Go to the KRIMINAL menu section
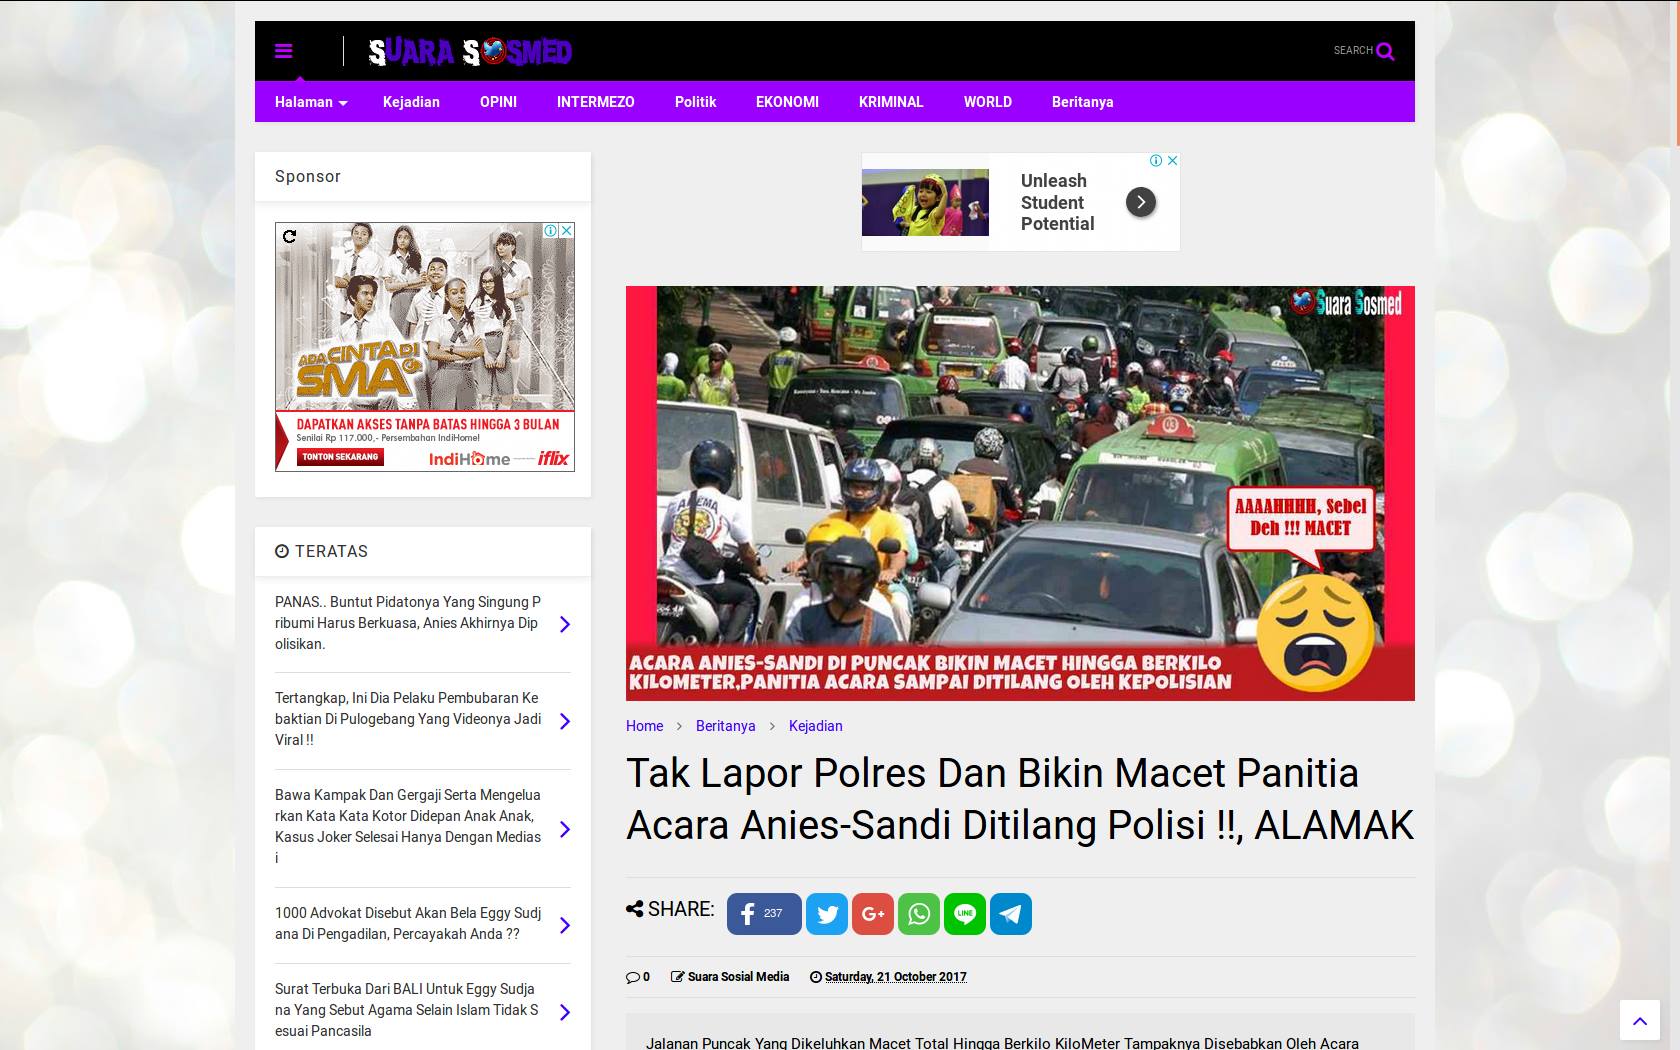The width and height of the screenshot is (1680, 1050). pyautogui.click(x=890, y=102)
